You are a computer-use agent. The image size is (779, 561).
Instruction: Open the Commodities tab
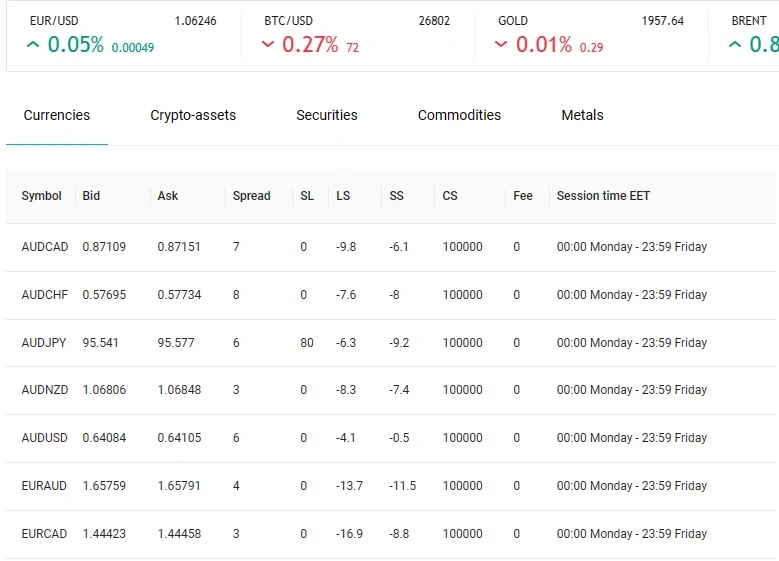pos(459,115)
